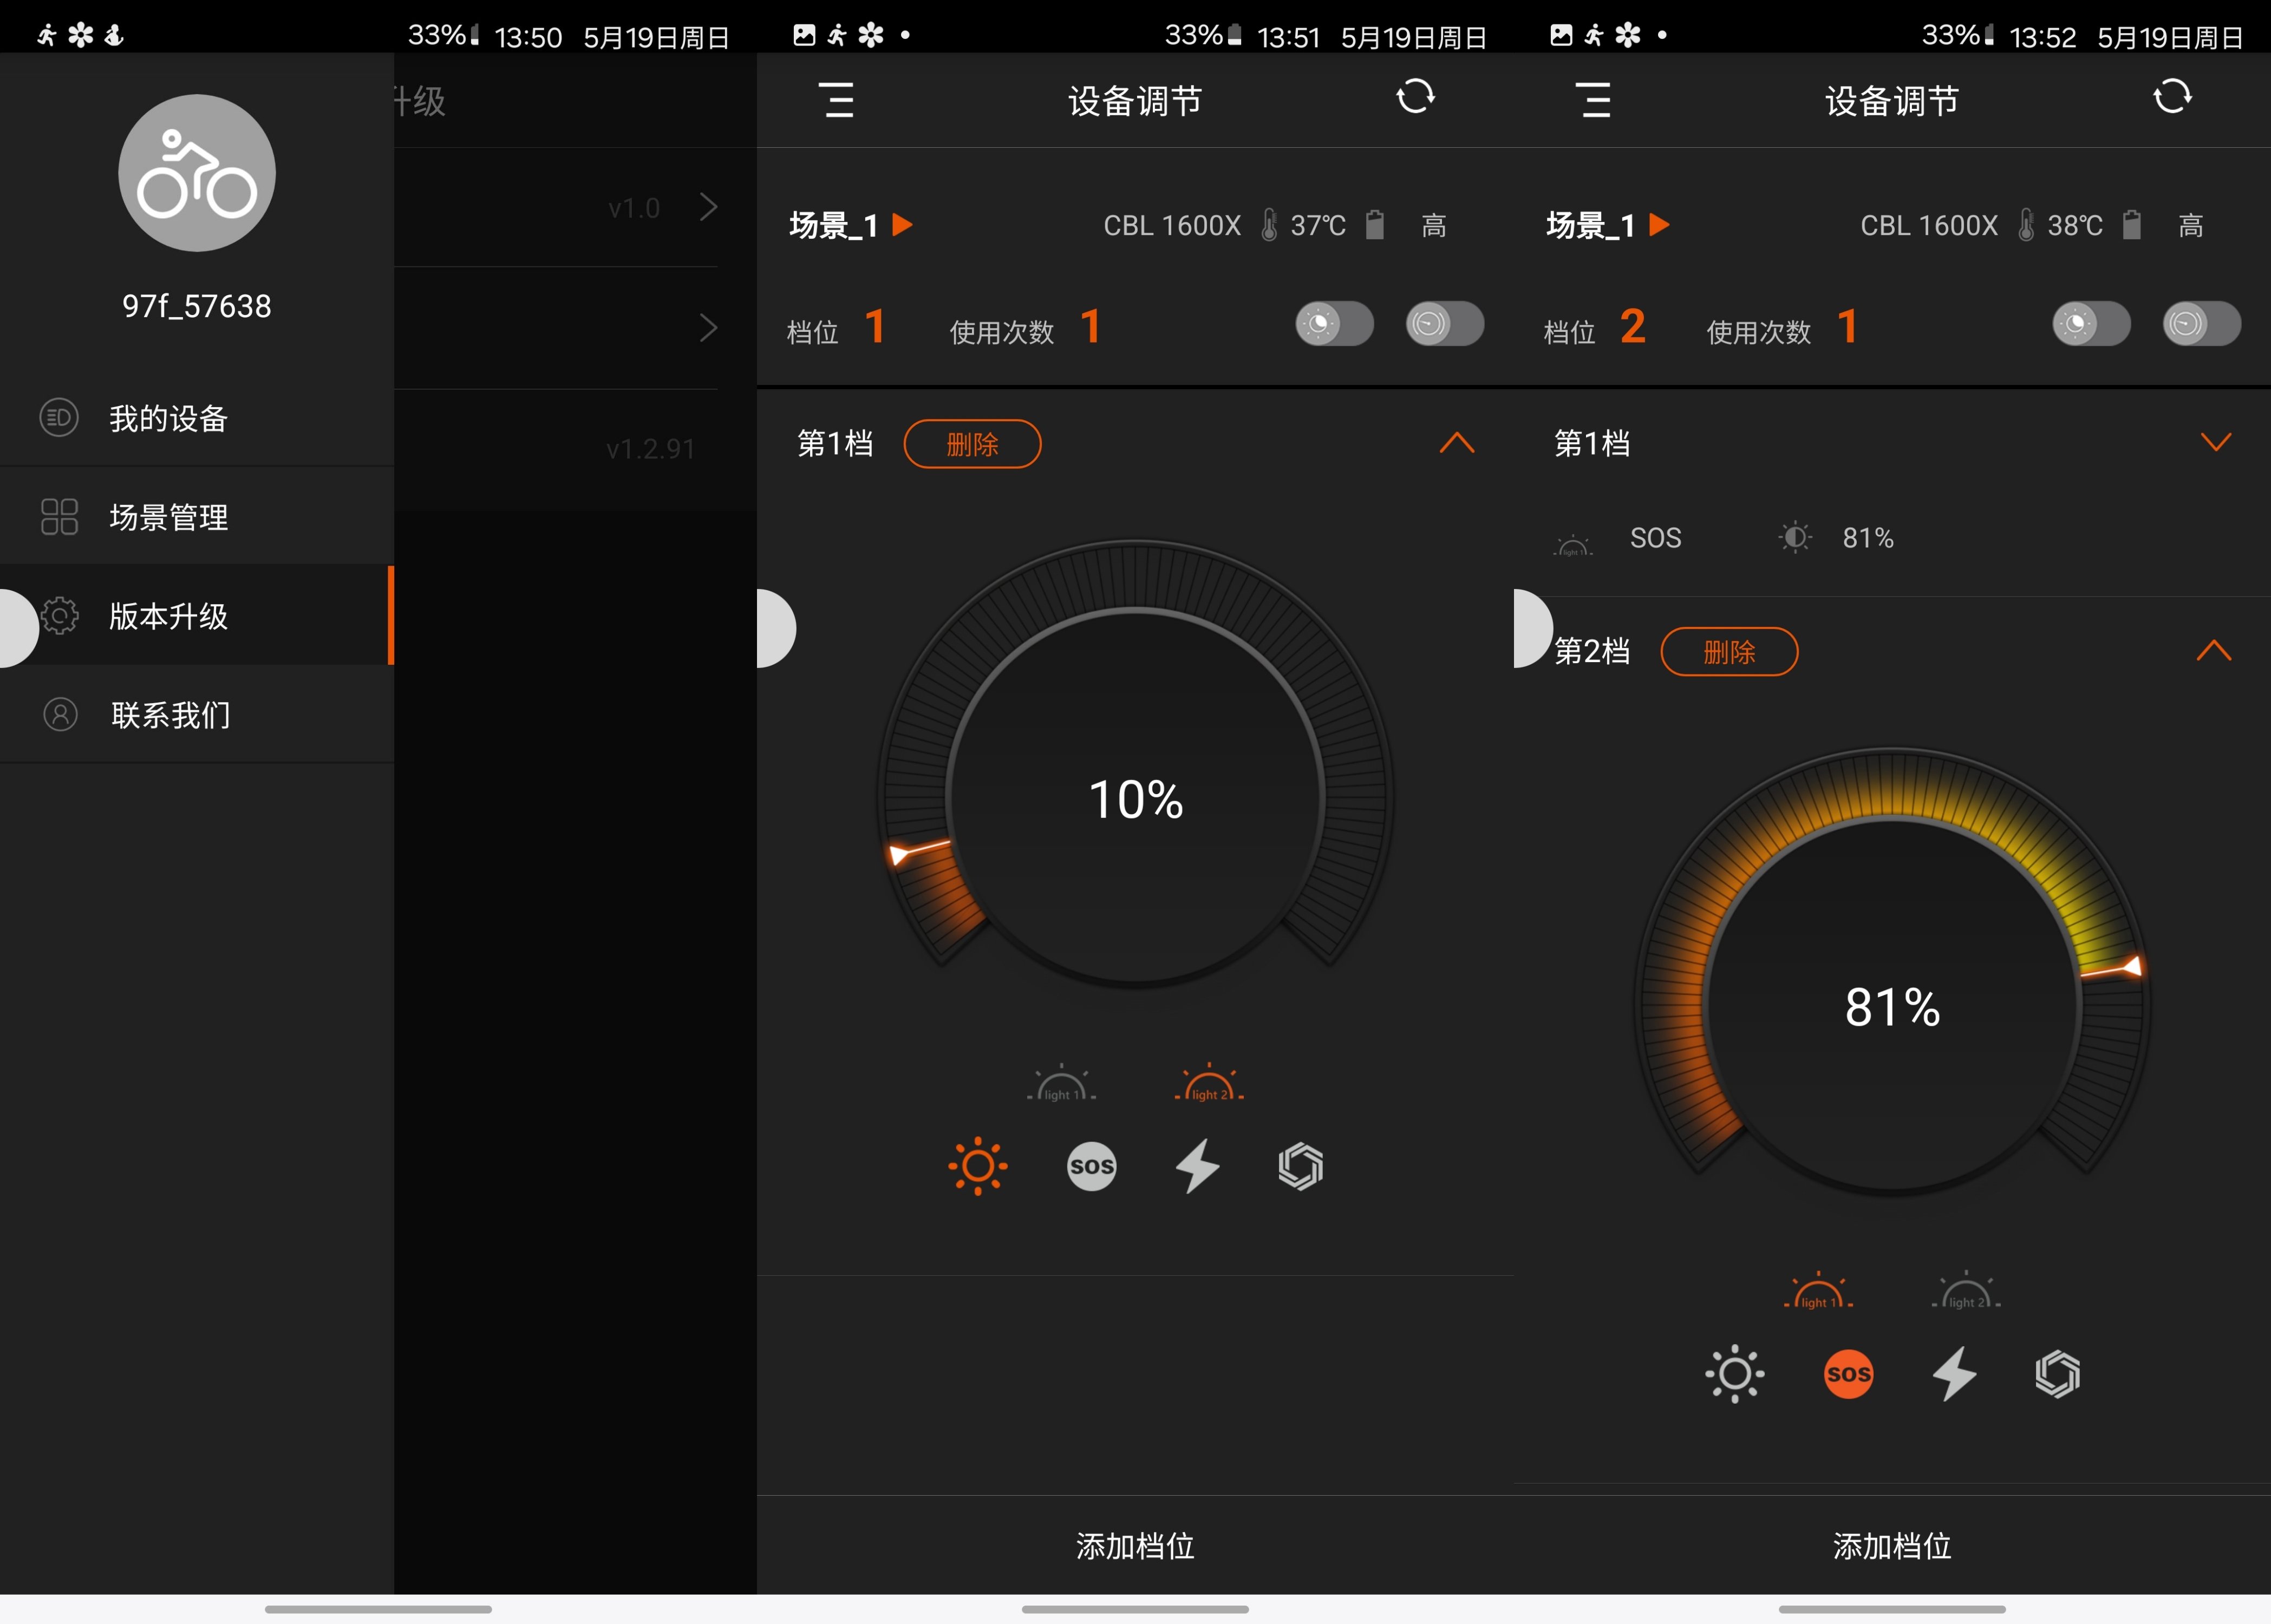Viewport: 2271px width, 1624px height.
Task: Open the hamburger menu in the 13:52 screen header
Action: click(x=1594, y=100)
